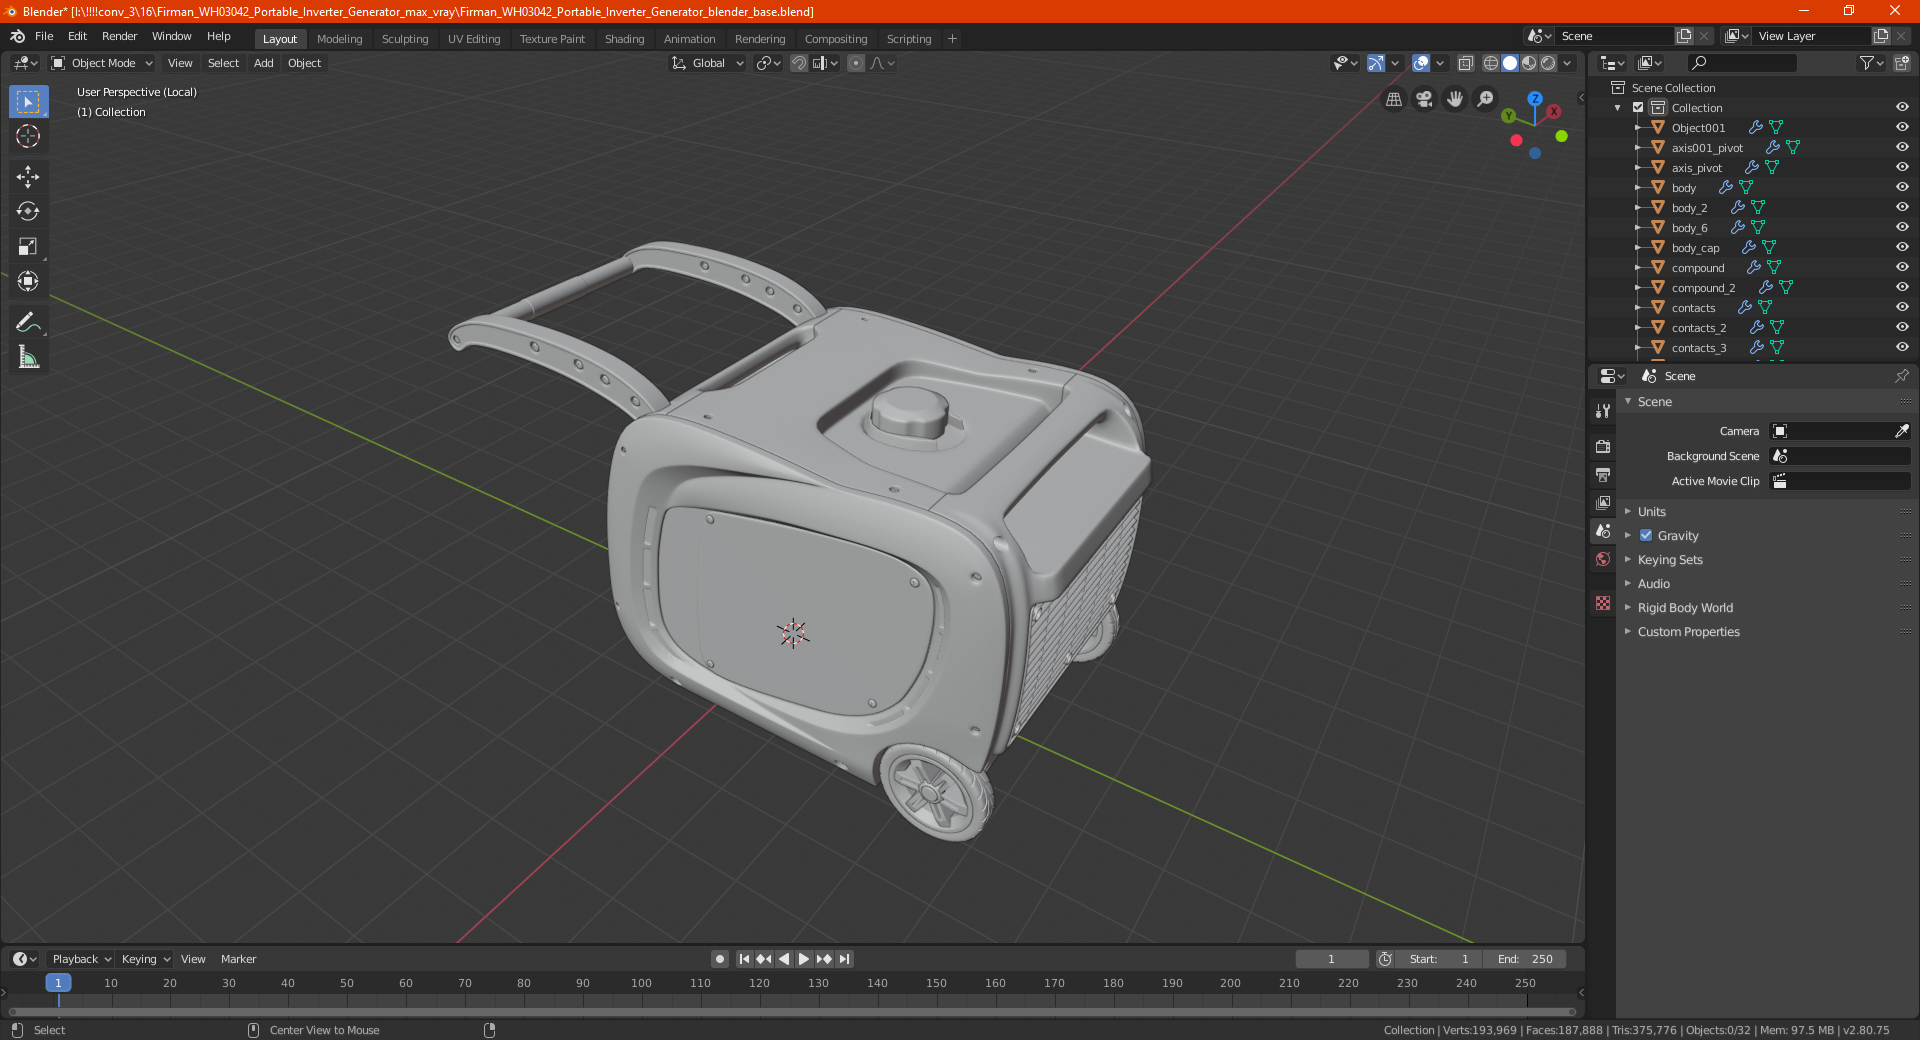Uncheck the Collection exclude checkbox
Image resolution: width=1920 pixels, height=1040 pixels.
point(1638,108)
